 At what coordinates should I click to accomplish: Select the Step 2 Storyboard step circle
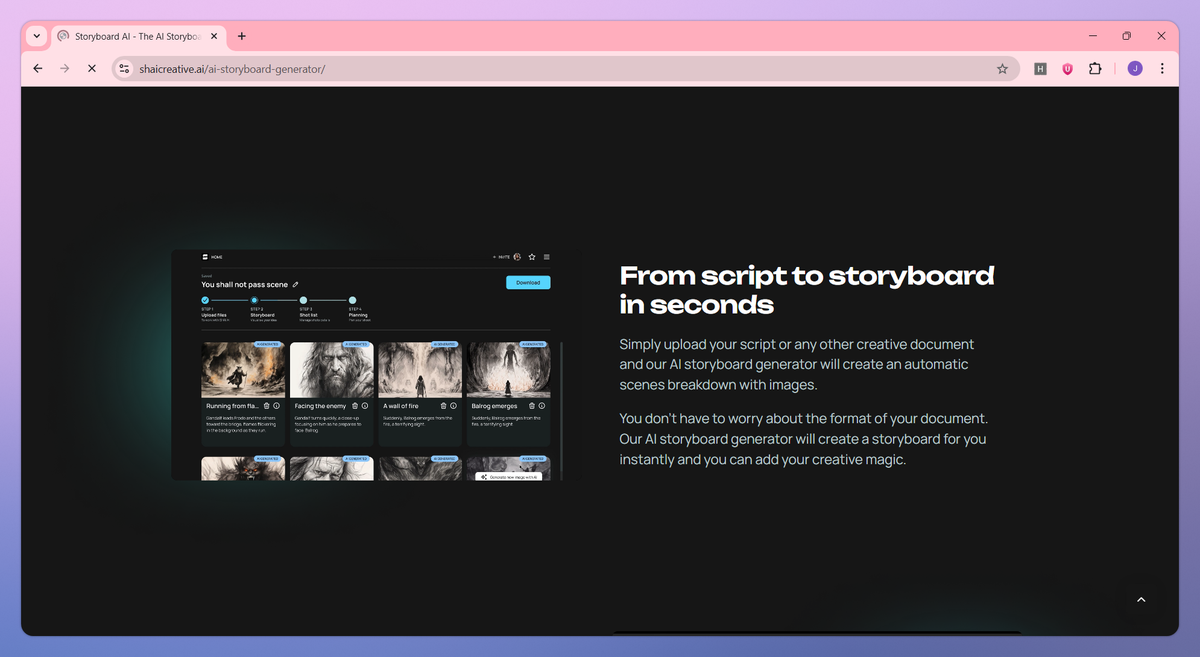(x=254, y=300)
